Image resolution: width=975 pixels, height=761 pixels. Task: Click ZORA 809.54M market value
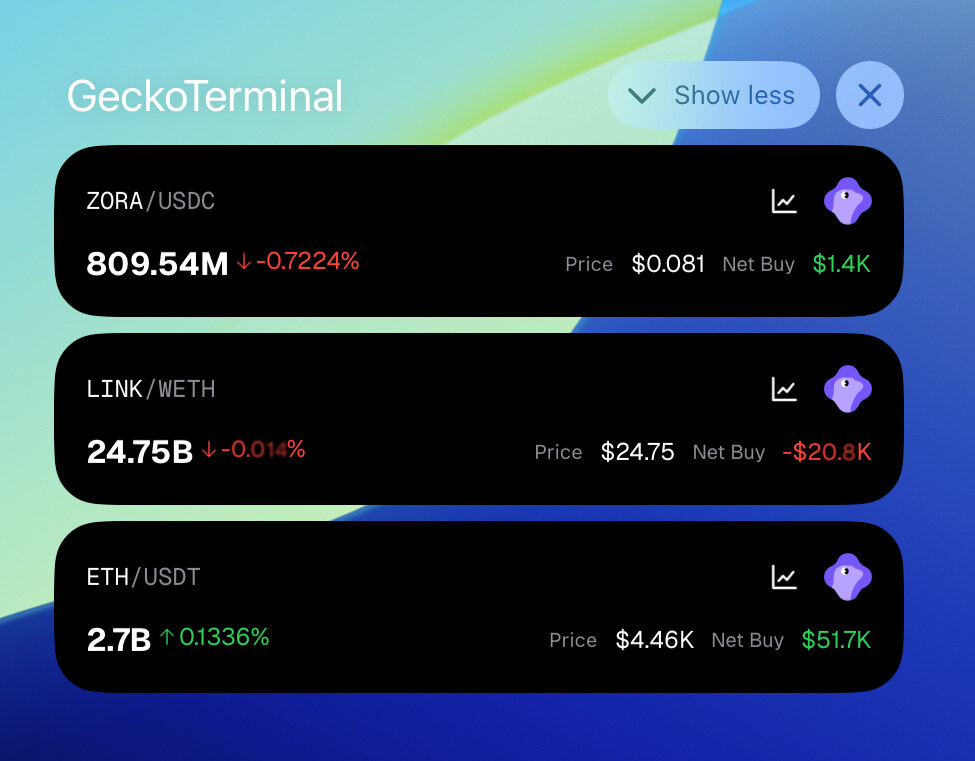coord(157,264)
